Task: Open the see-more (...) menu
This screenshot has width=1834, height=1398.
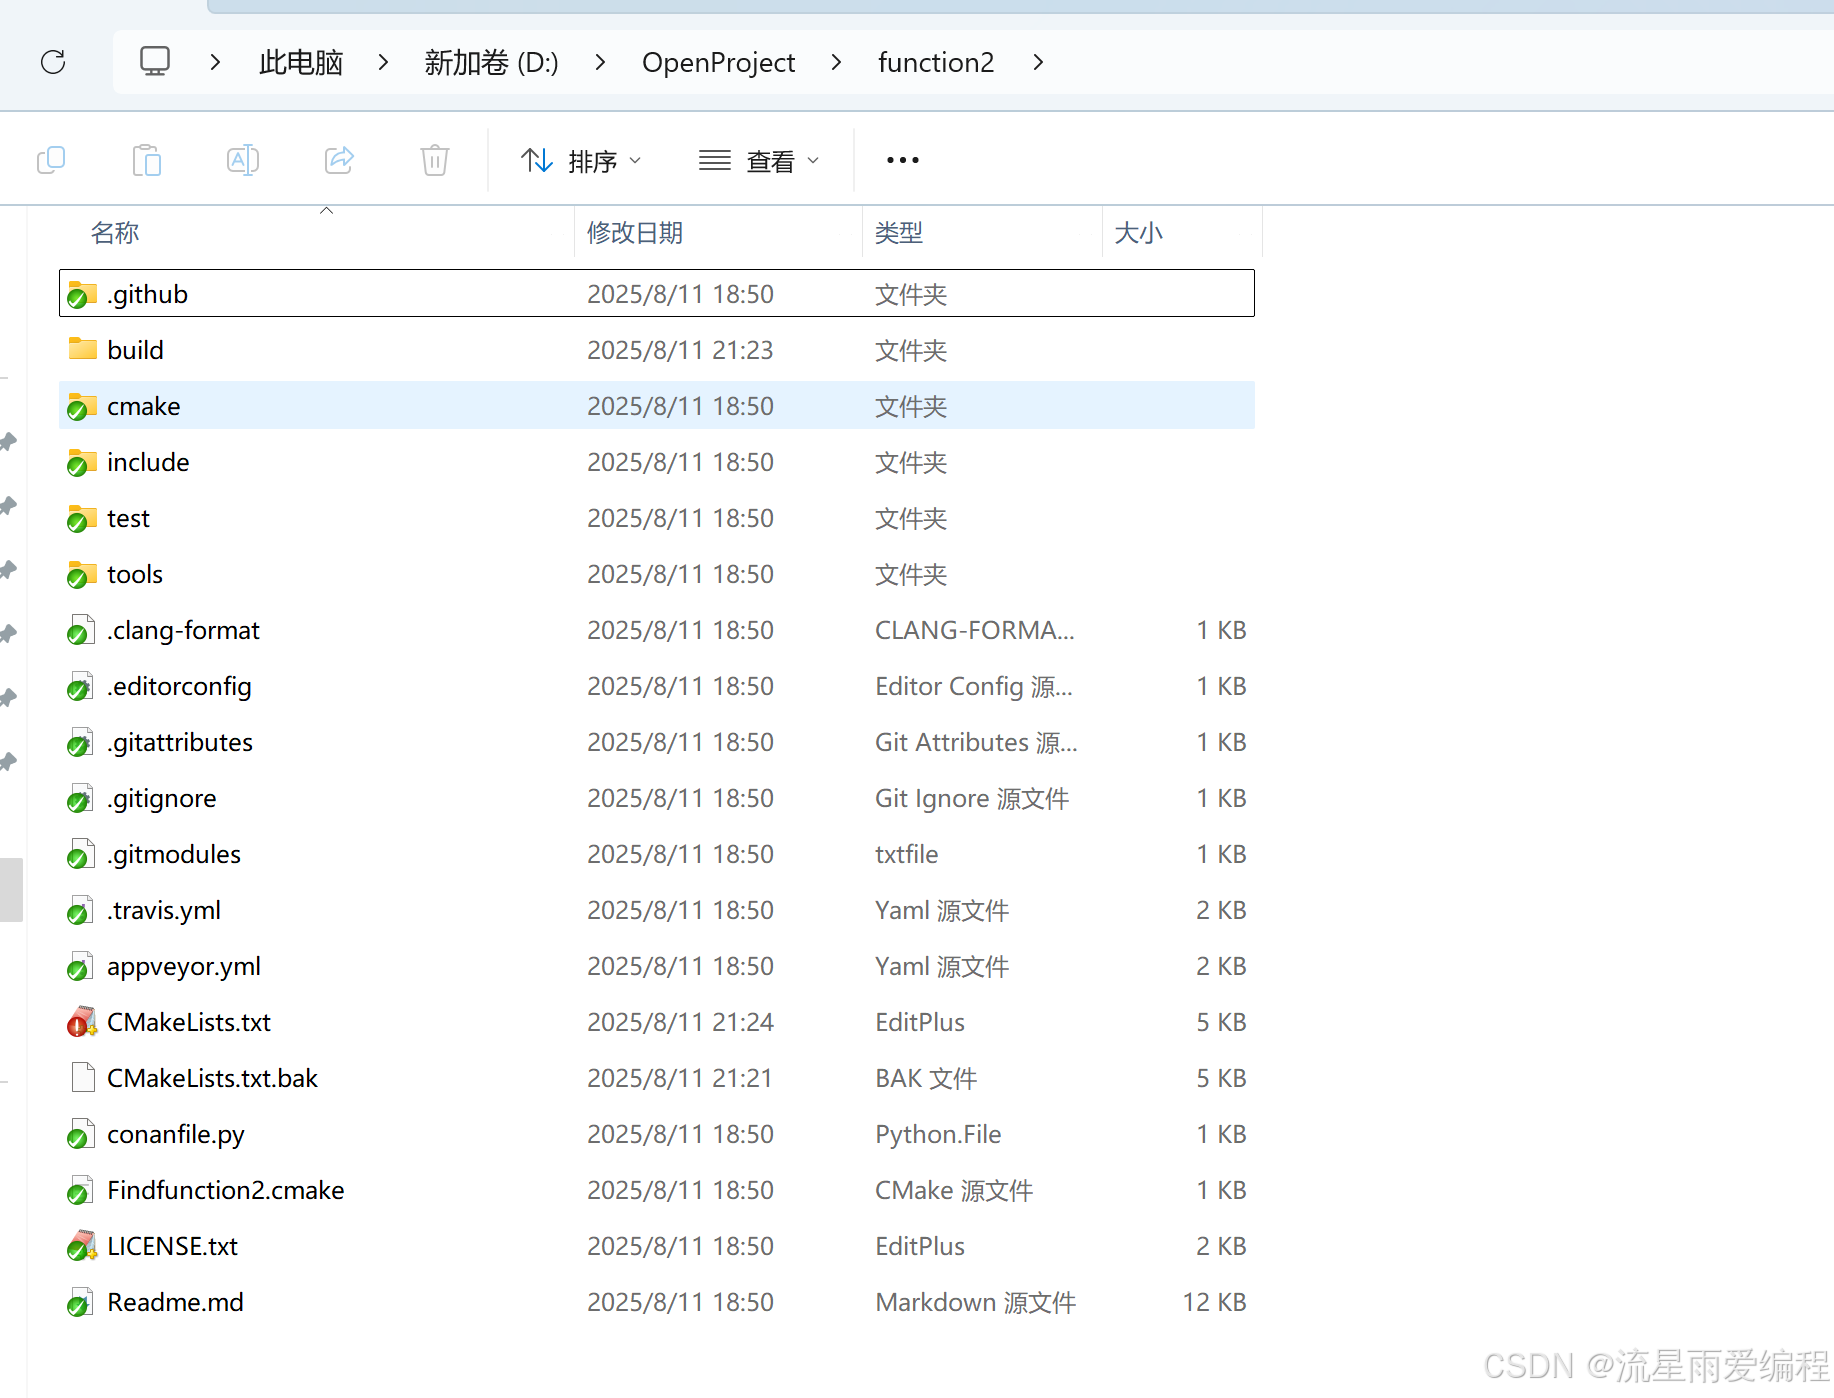Action: point(901,160)
